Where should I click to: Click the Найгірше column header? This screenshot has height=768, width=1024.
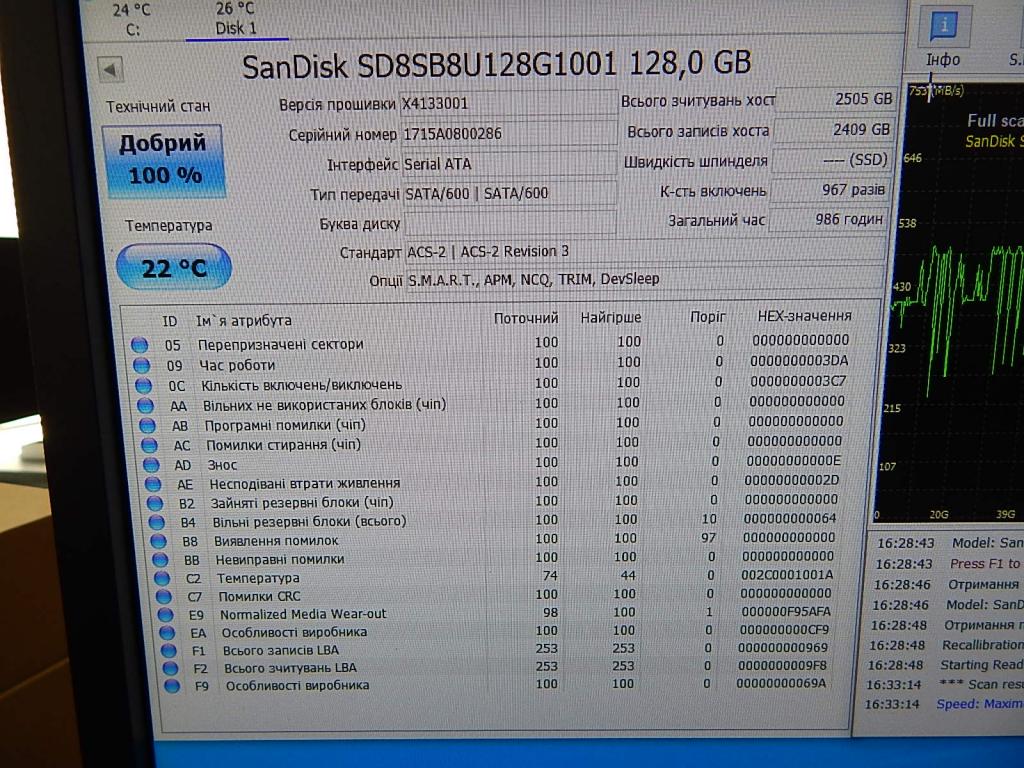611,317
